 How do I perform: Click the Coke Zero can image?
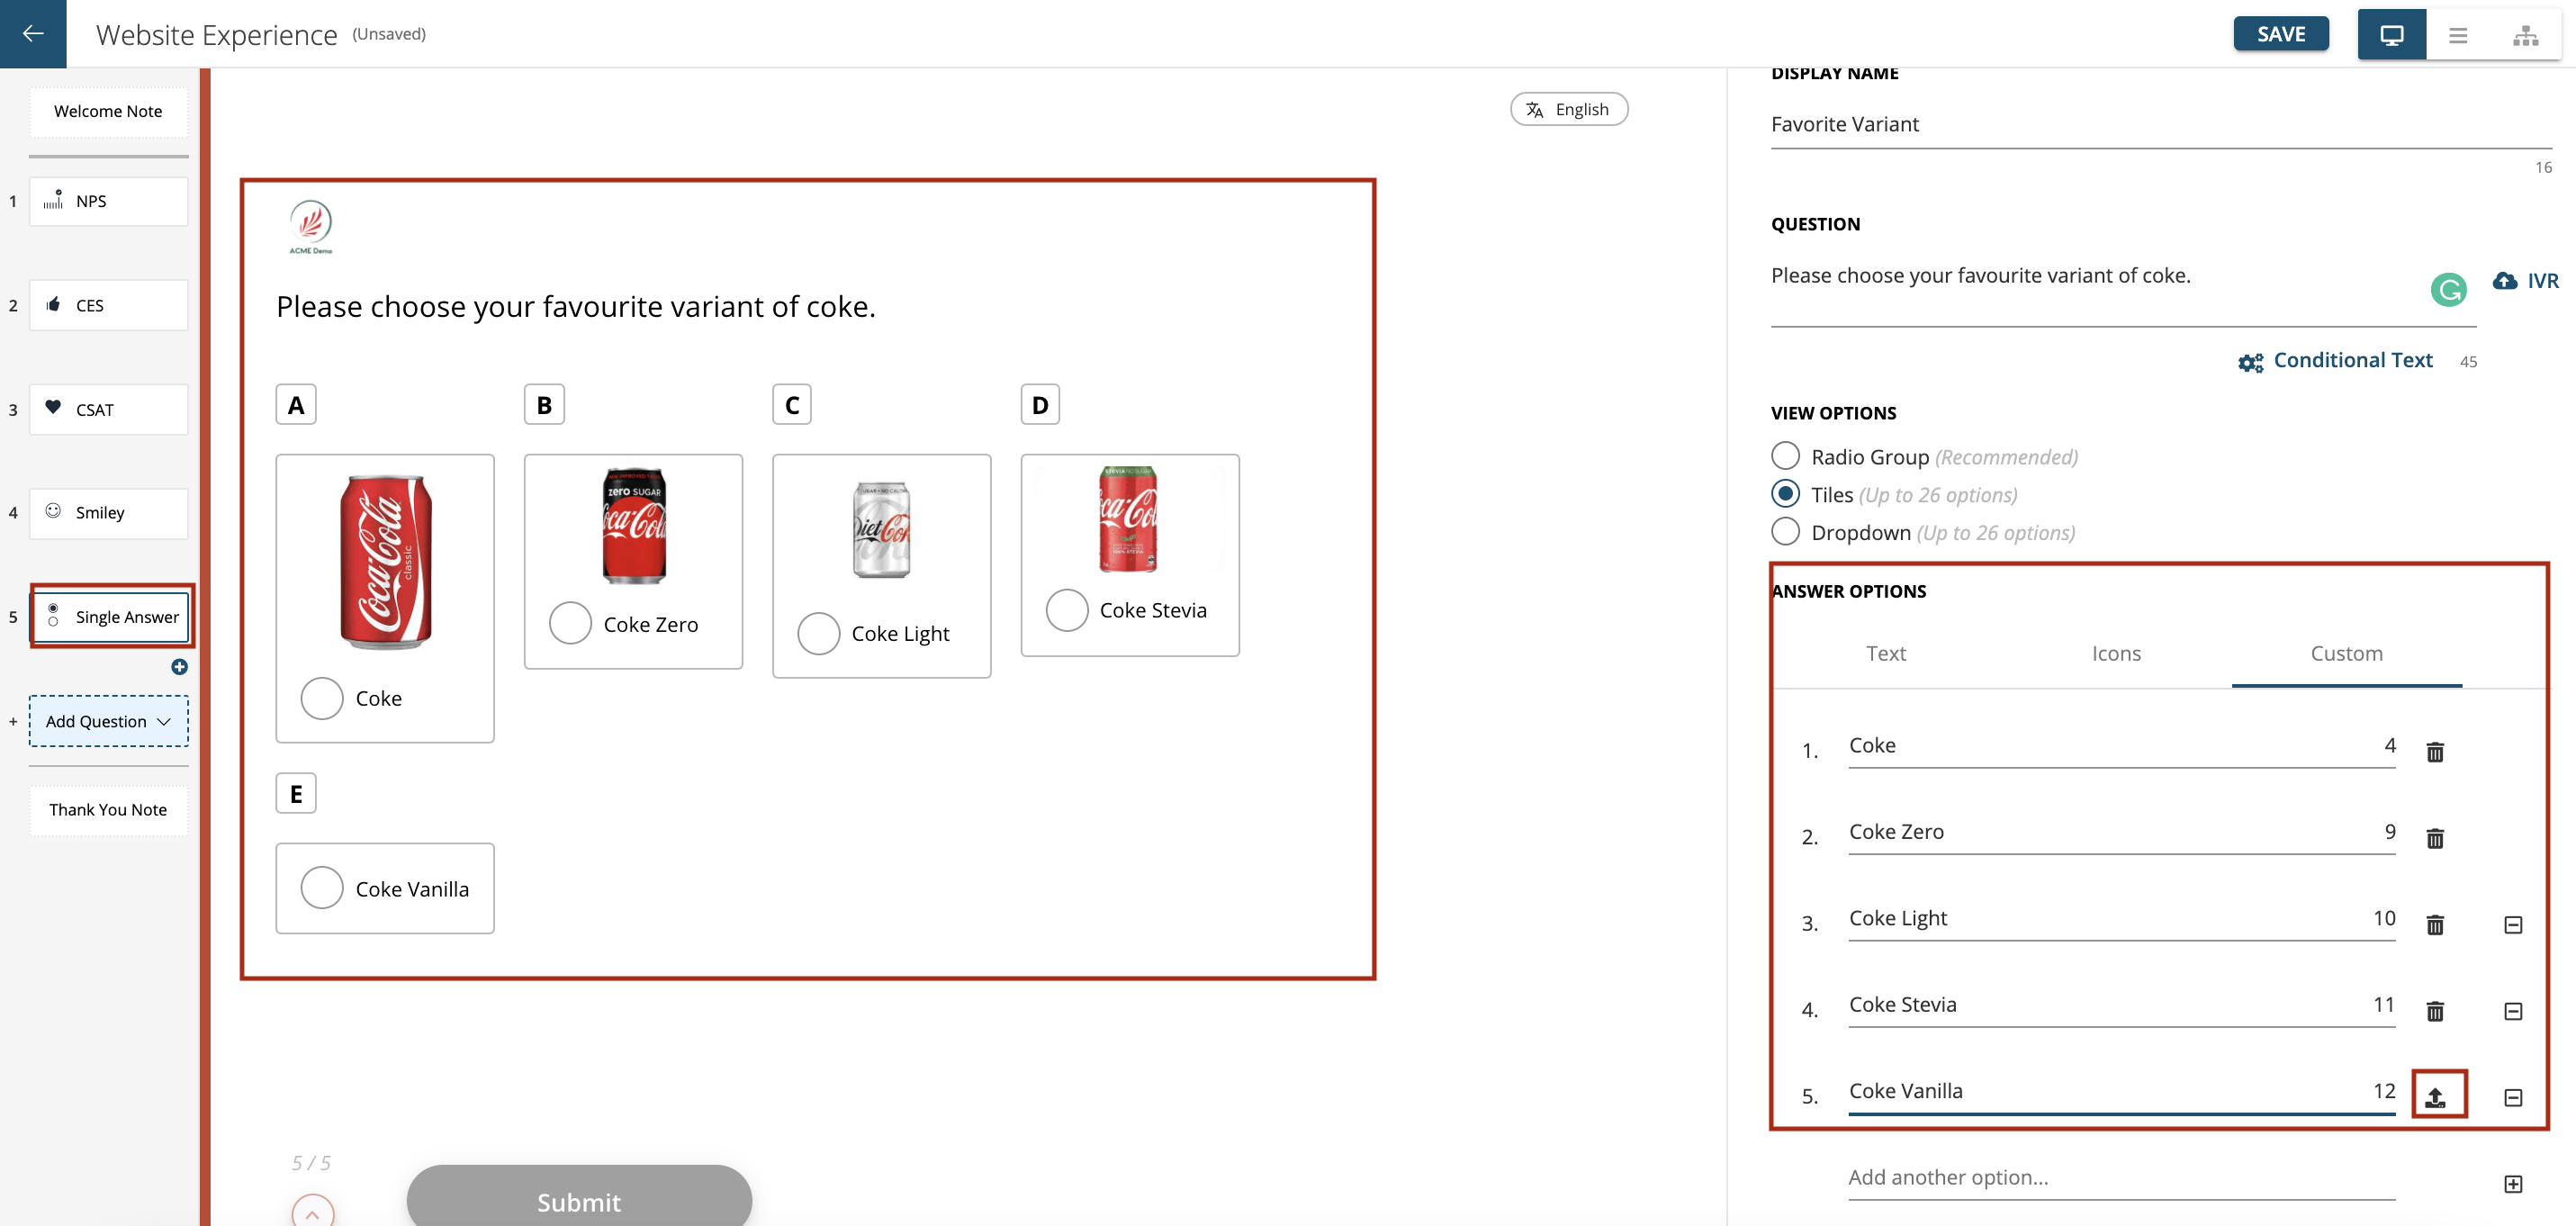634,525
